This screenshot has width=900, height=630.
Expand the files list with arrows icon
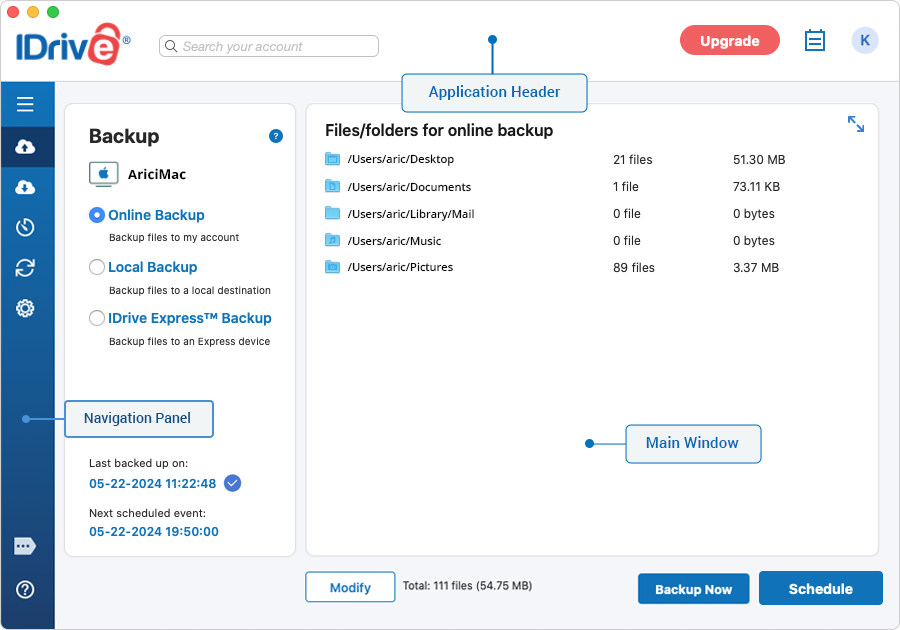coord(856,124)
